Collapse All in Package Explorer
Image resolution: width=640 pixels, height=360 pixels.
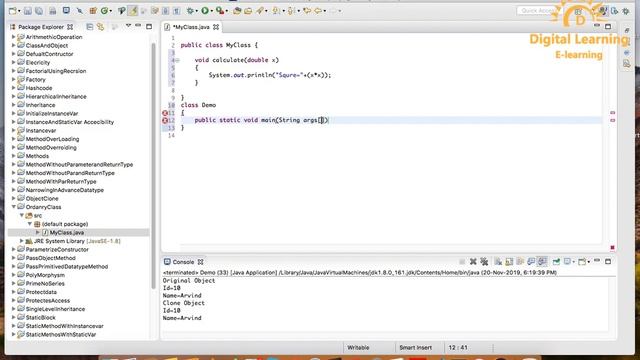click(x=90, y=27)
